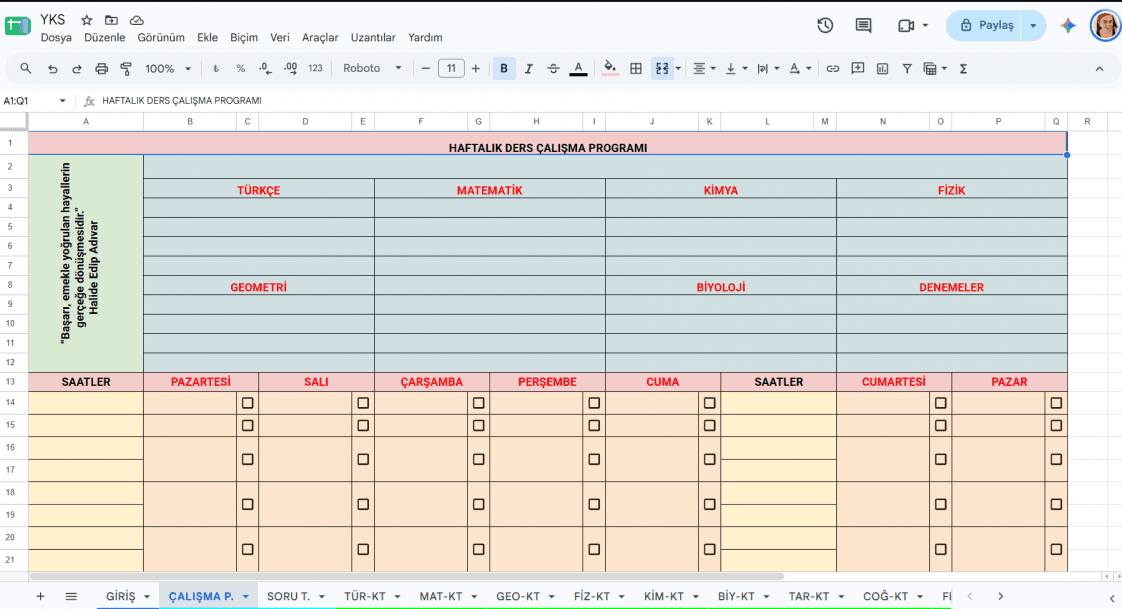Expand the horizontal align dropdown

tap(713, 69)
